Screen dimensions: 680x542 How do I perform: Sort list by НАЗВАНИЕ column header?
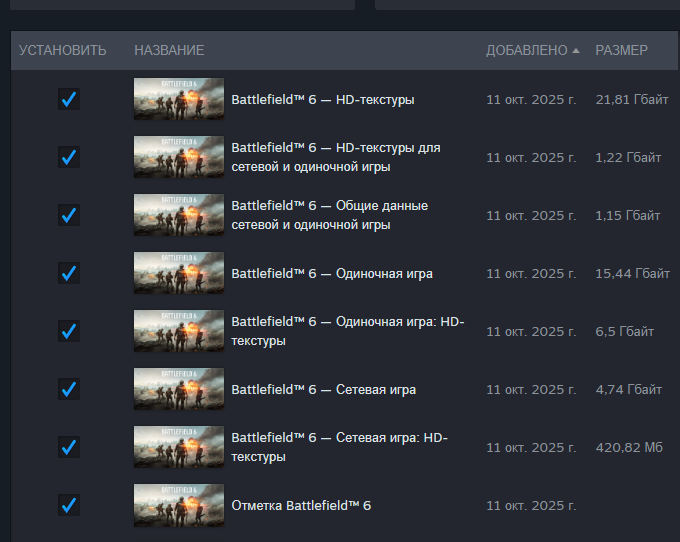169,50
